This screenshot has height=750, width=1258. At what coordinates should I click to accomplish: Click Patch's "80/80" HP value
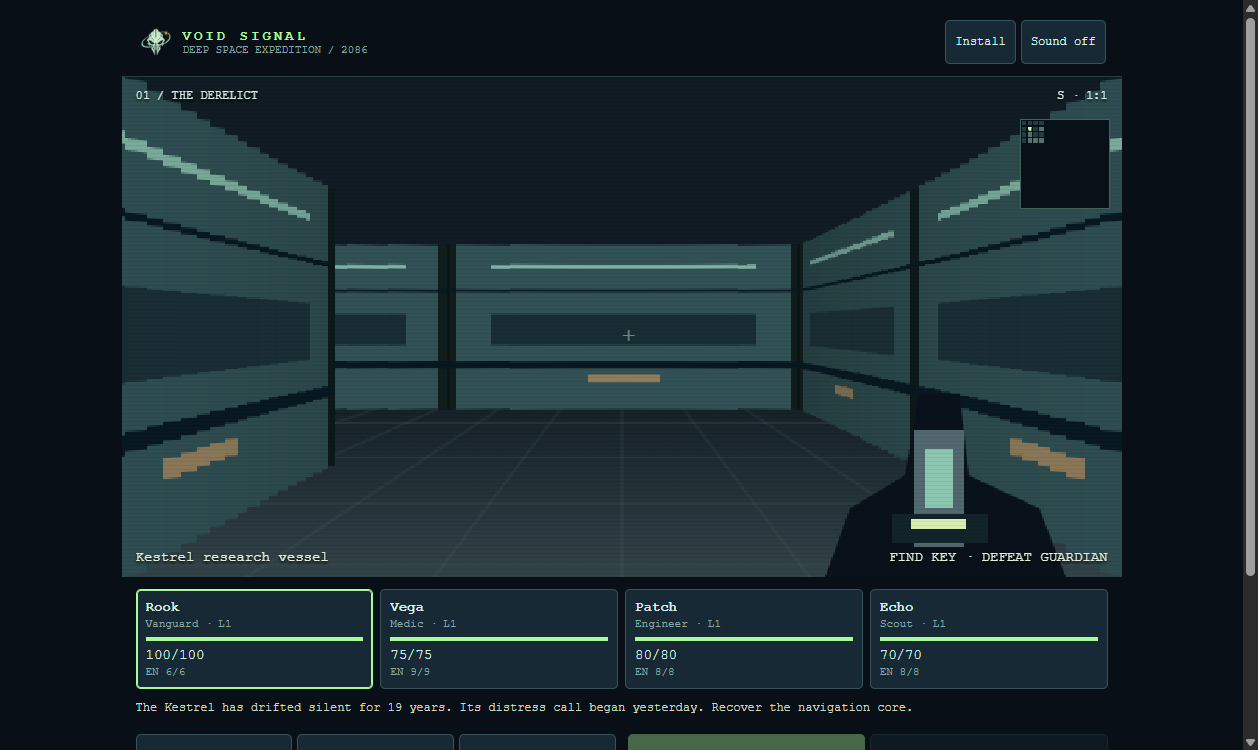656,655
